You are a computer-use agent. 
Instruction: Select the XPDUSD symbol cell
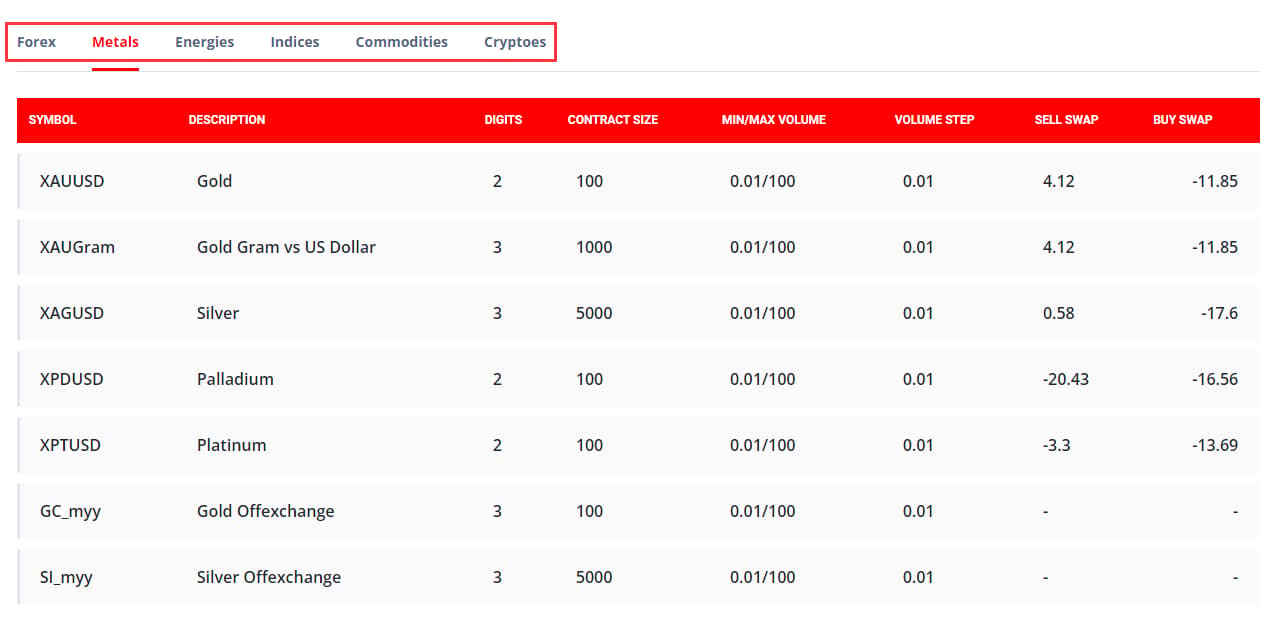pyautogui.click(x=72, y=379)
